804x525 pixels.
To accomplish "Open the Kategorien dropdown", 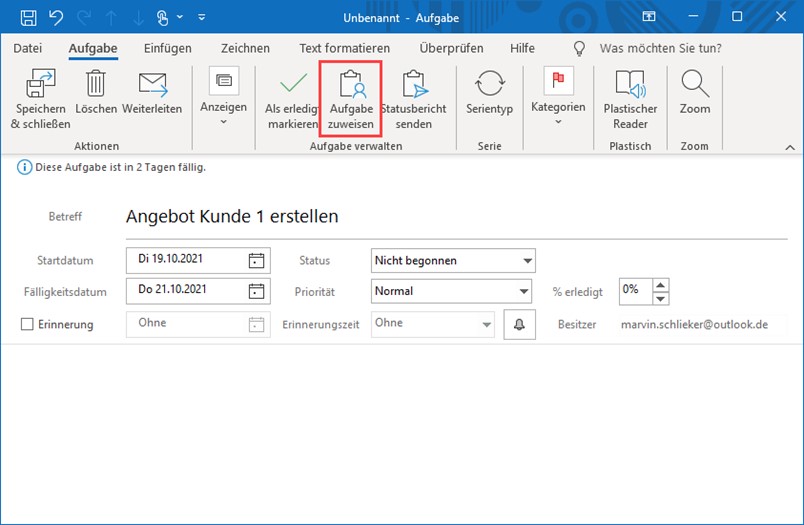I will coord(558,96).
